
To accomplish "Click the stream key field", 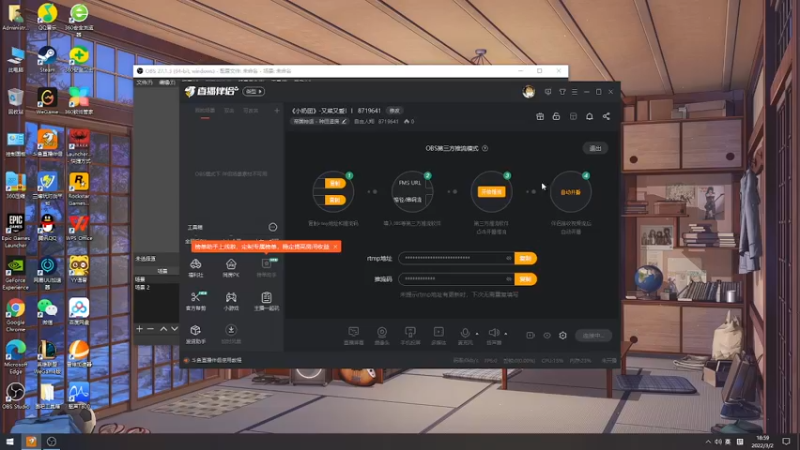I will point(456,279).
